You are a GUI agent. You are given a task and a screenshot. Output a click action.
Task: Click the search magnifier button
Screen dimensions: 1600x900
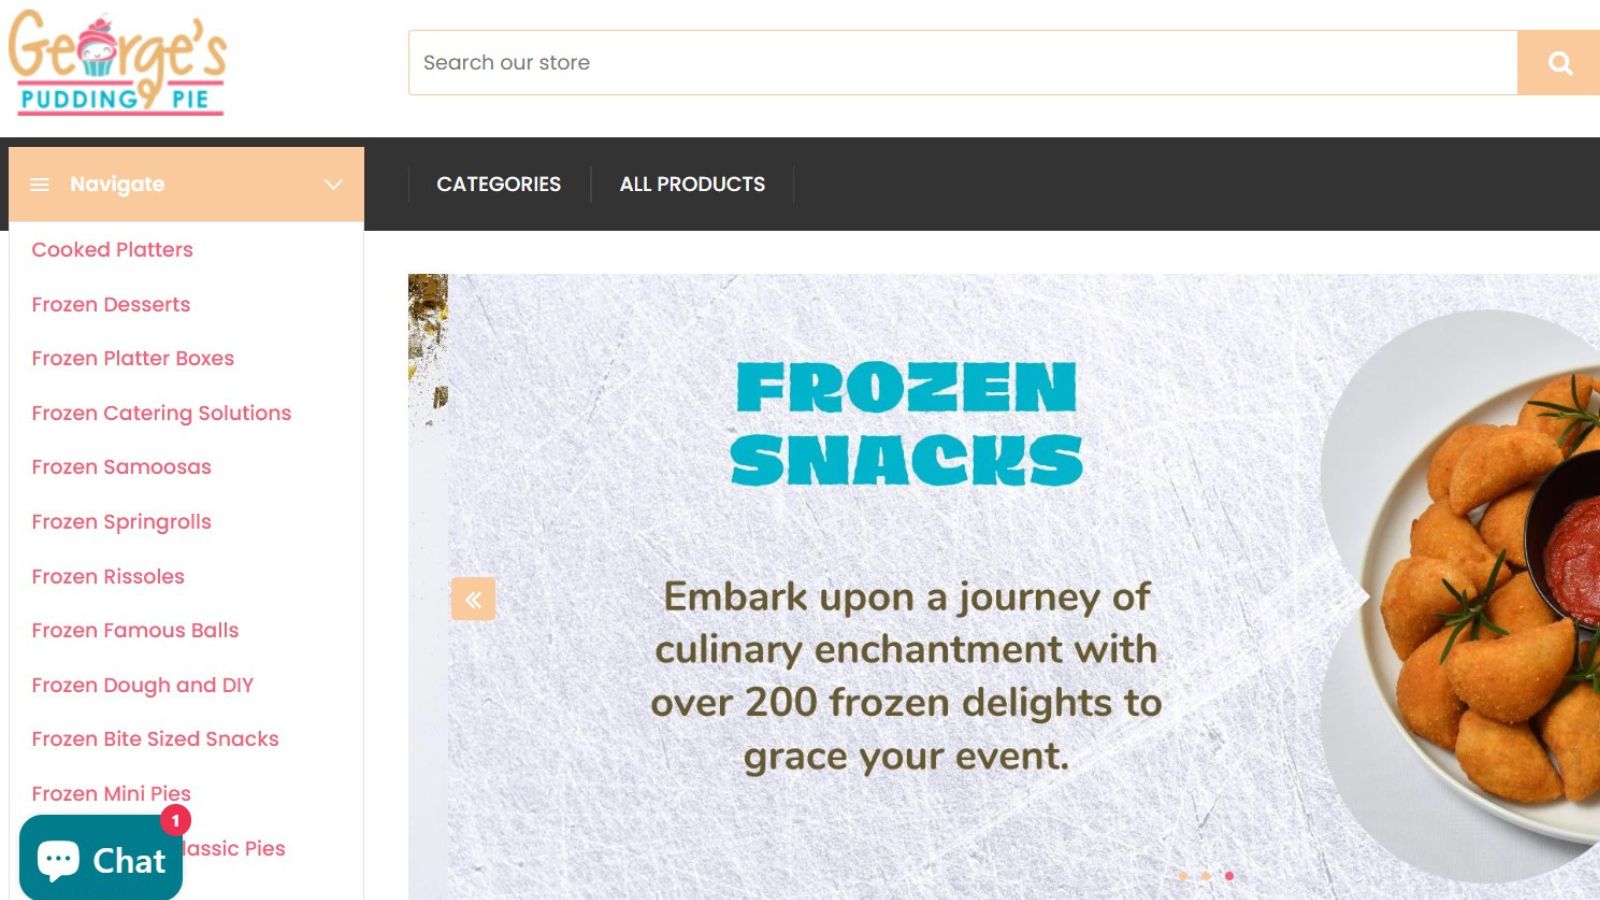(x=1559, y=63)
